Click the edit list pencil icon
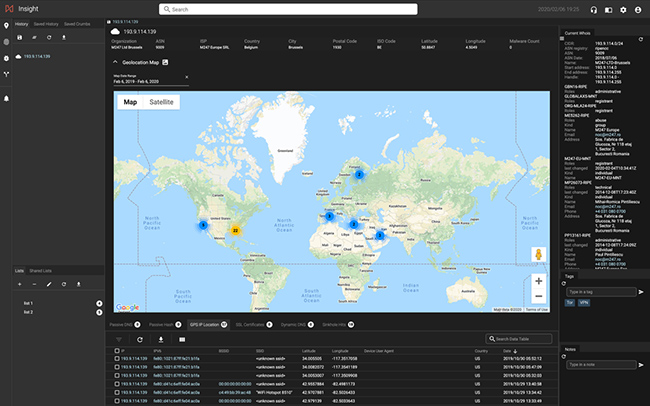Image resolution: width=650 pixels, height=406 pixels. 49,285
